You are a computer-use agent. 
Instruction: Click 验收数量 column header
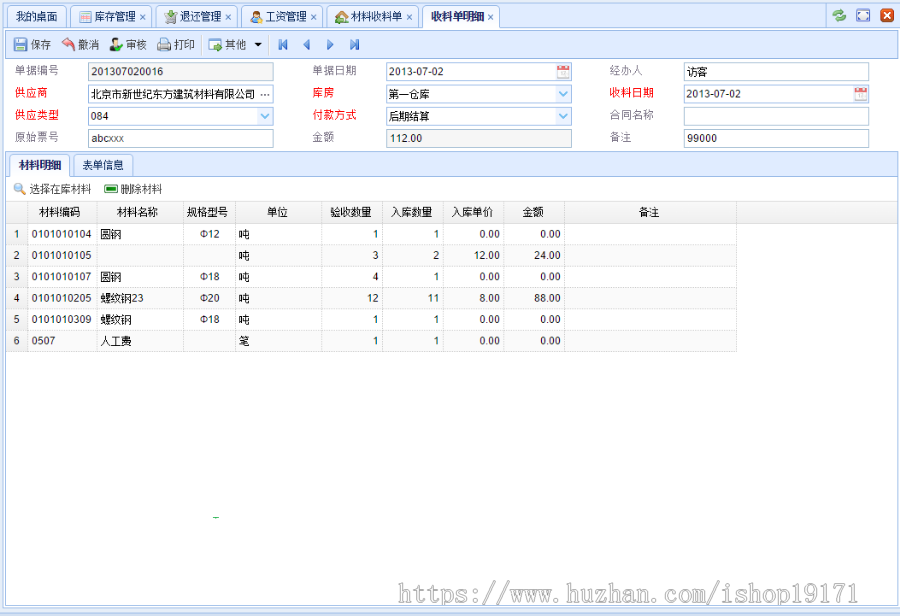coord(352,212)
